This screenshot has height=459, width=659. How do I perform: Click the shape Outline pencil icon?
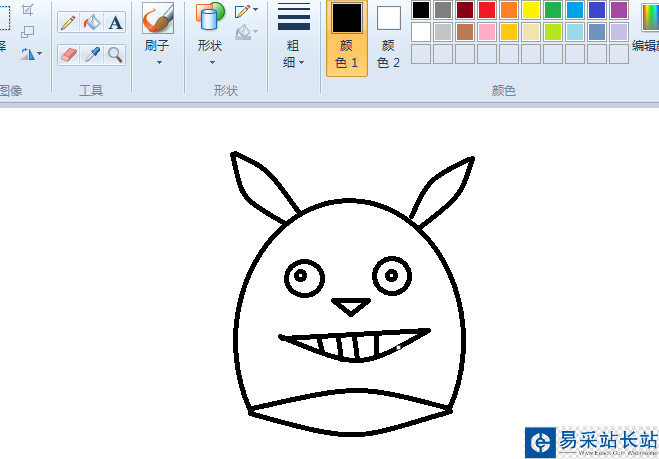click(x=243, y=11)
